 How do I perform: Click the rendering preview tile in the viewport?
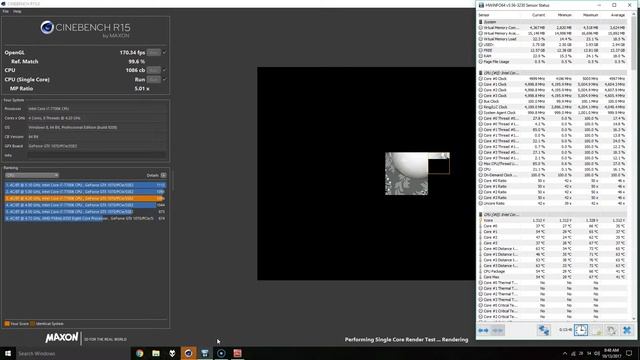pyautogui.click(x=417, y=173)
